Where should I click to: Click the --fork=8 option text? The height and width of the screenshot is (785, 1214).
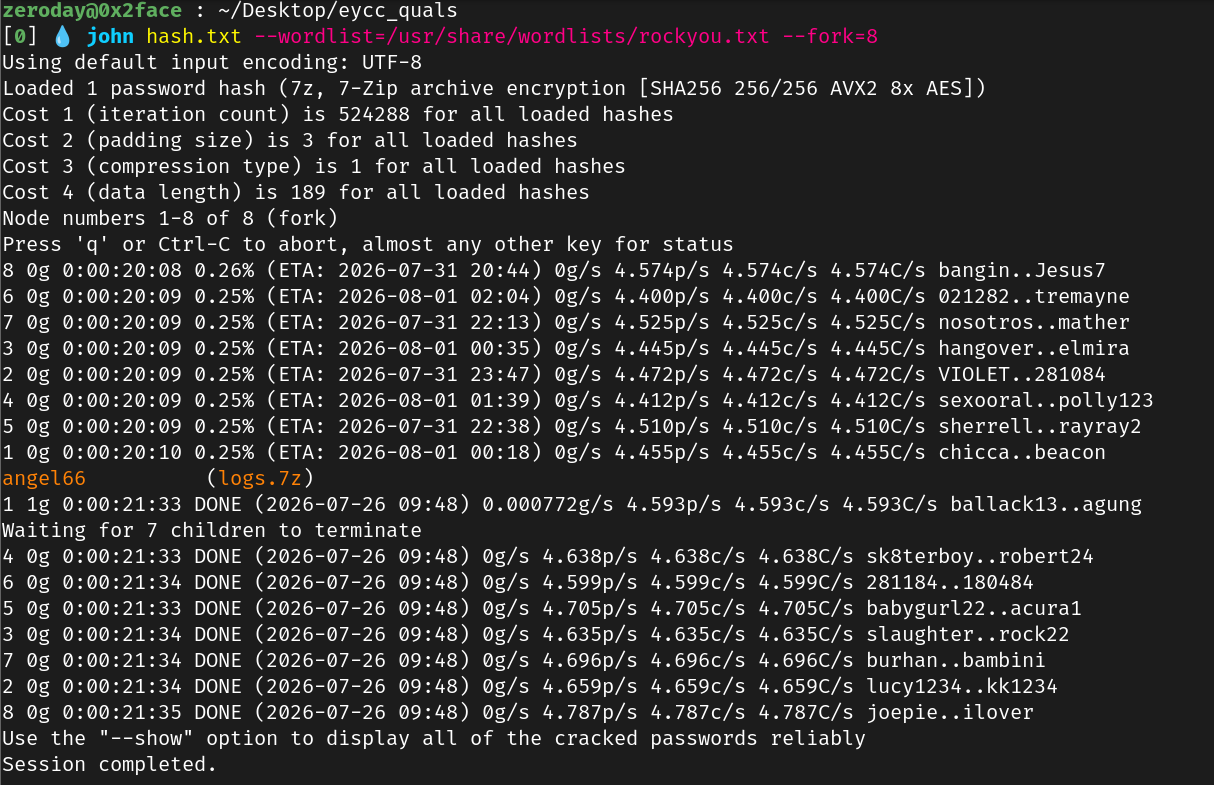point(830,37)
